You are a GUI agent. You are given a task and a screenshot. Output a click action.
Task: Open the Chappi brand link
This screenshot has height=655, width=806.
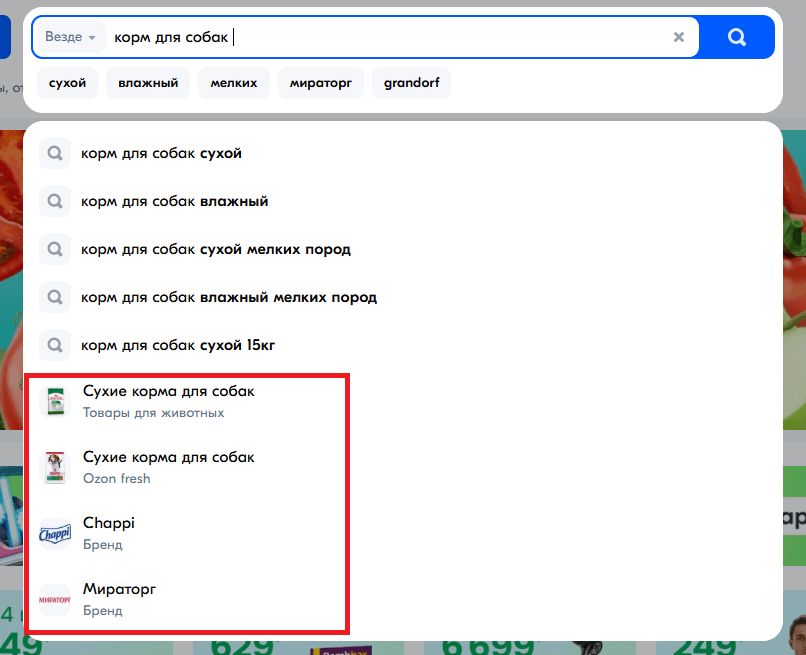click(403, 533)
